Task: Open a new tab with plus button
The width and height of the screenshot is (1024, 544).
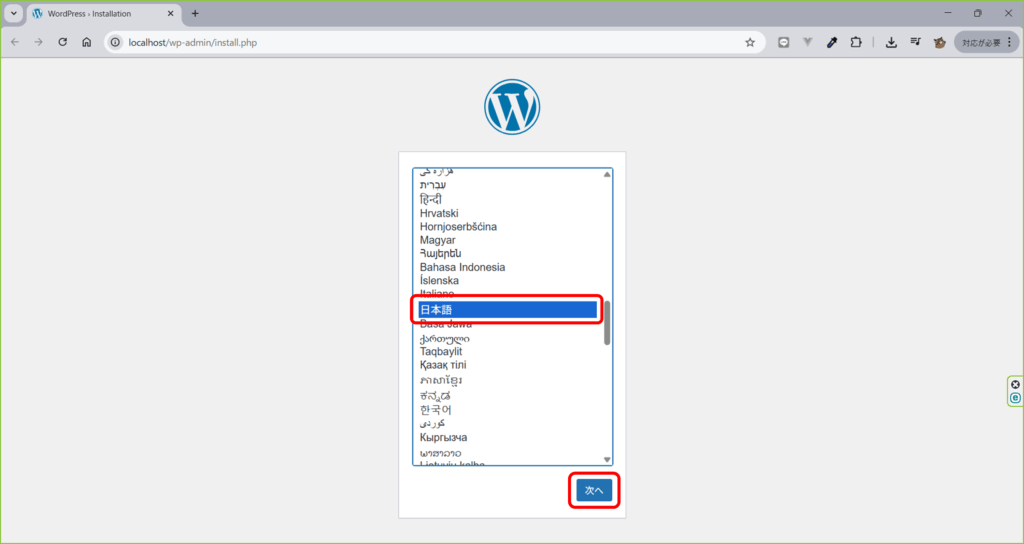Action: pyautogui.click(x=195, y=13)
